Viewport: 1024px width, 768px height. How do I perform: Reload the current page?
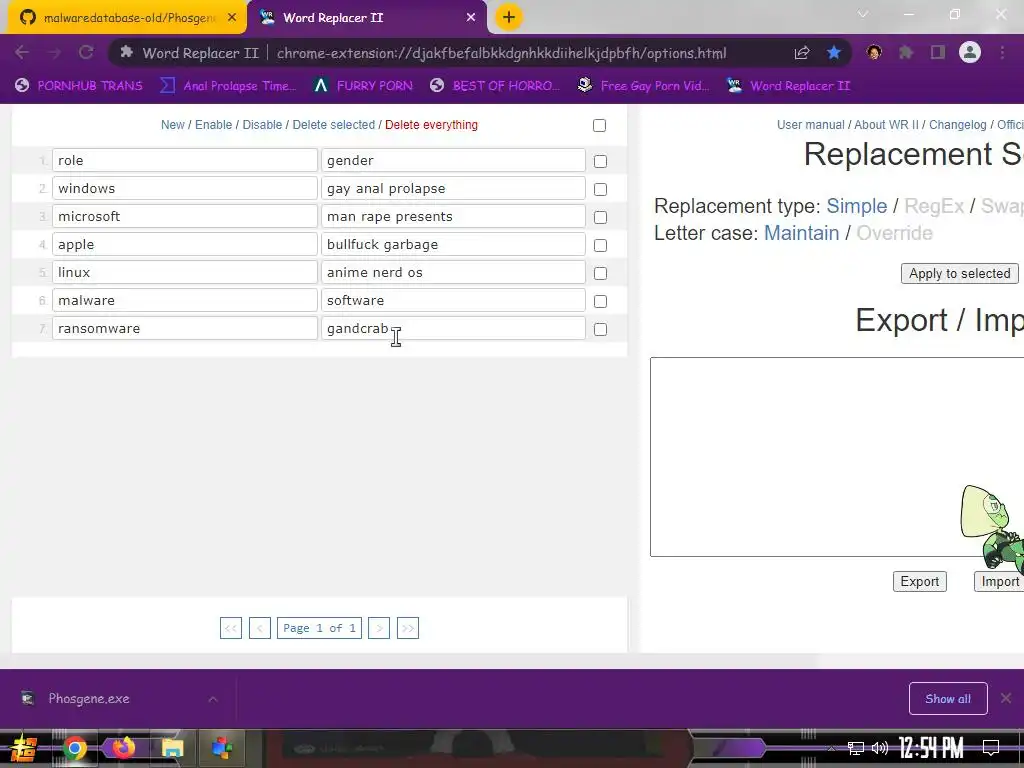coord(86,53)
